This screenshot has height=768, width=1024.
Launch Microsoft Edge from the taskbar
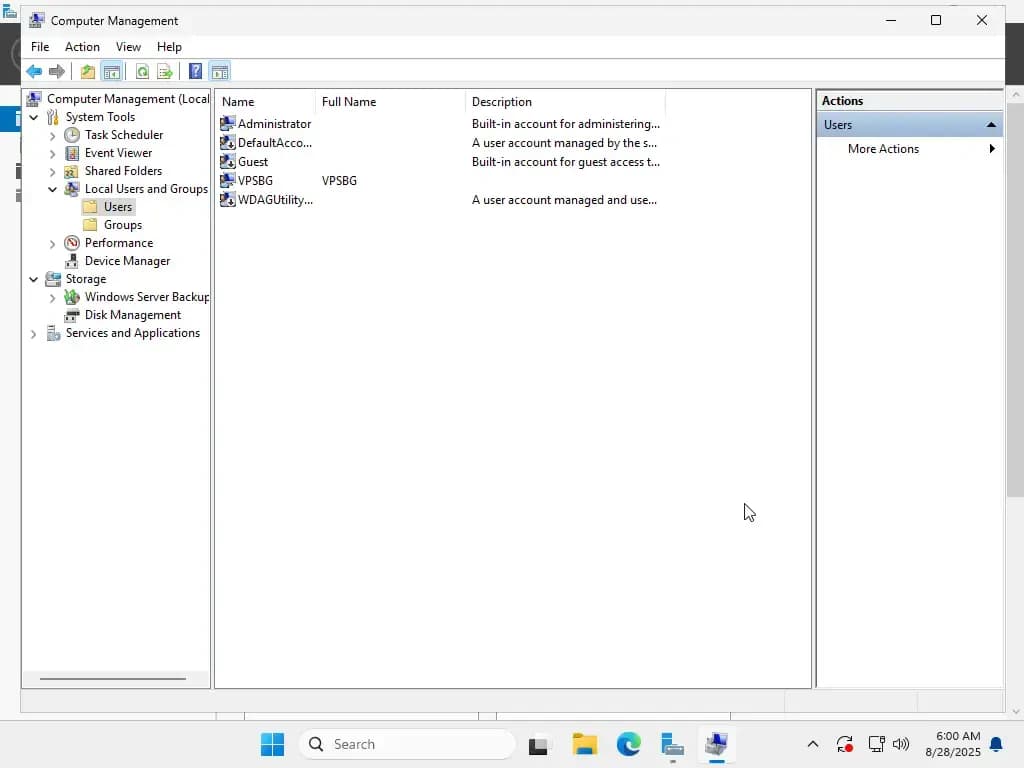point(628,744)
